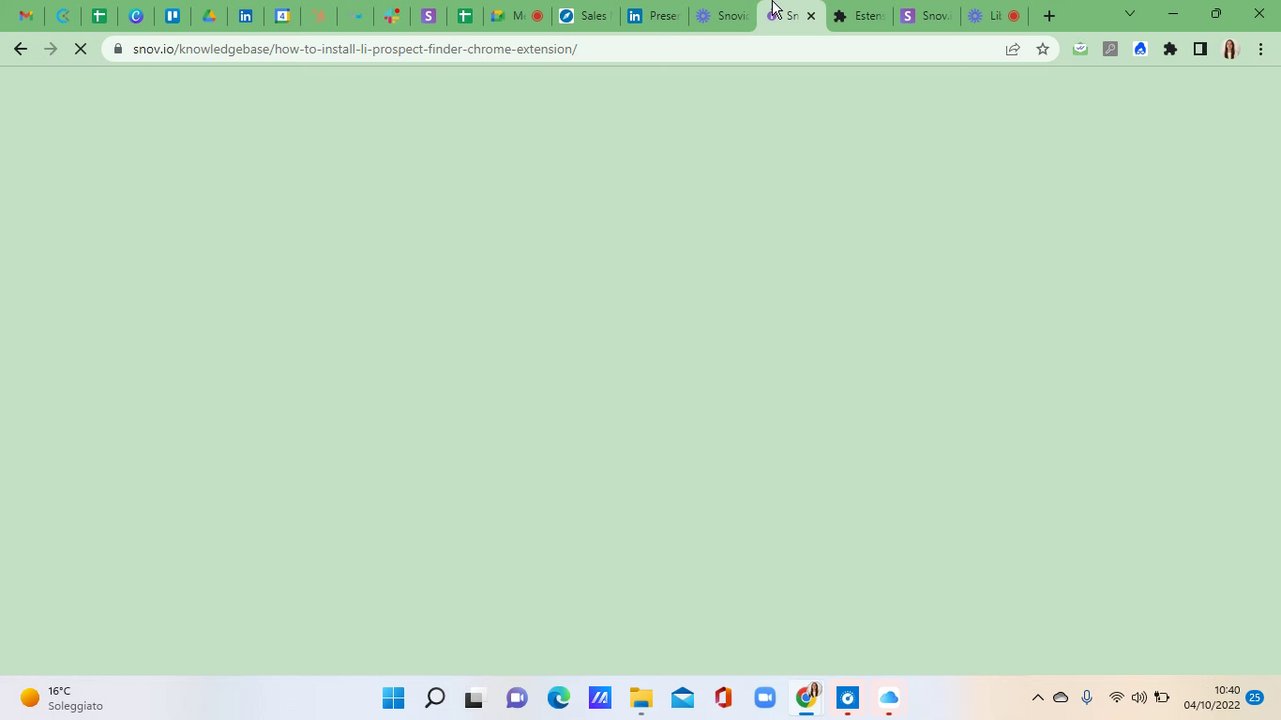Toggle the browser side panel

pos(1200,49)
